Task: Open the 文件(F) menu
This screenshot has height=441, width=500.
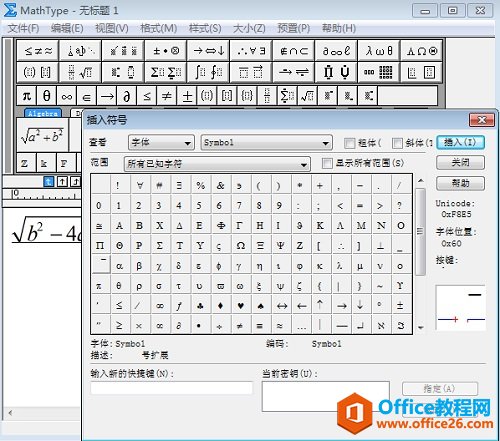Action: [x=23, y=28]
